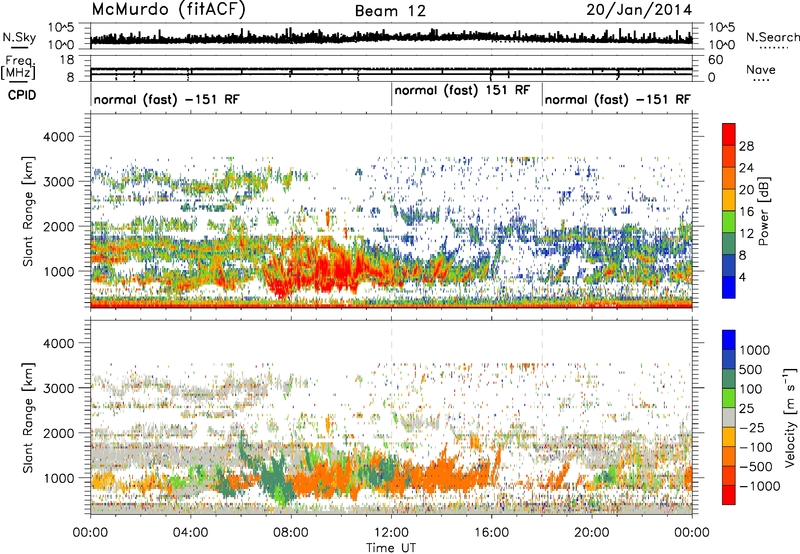Click the red bottom segment of velocity colorbar
800x554 pixels.
click(729, 495)
